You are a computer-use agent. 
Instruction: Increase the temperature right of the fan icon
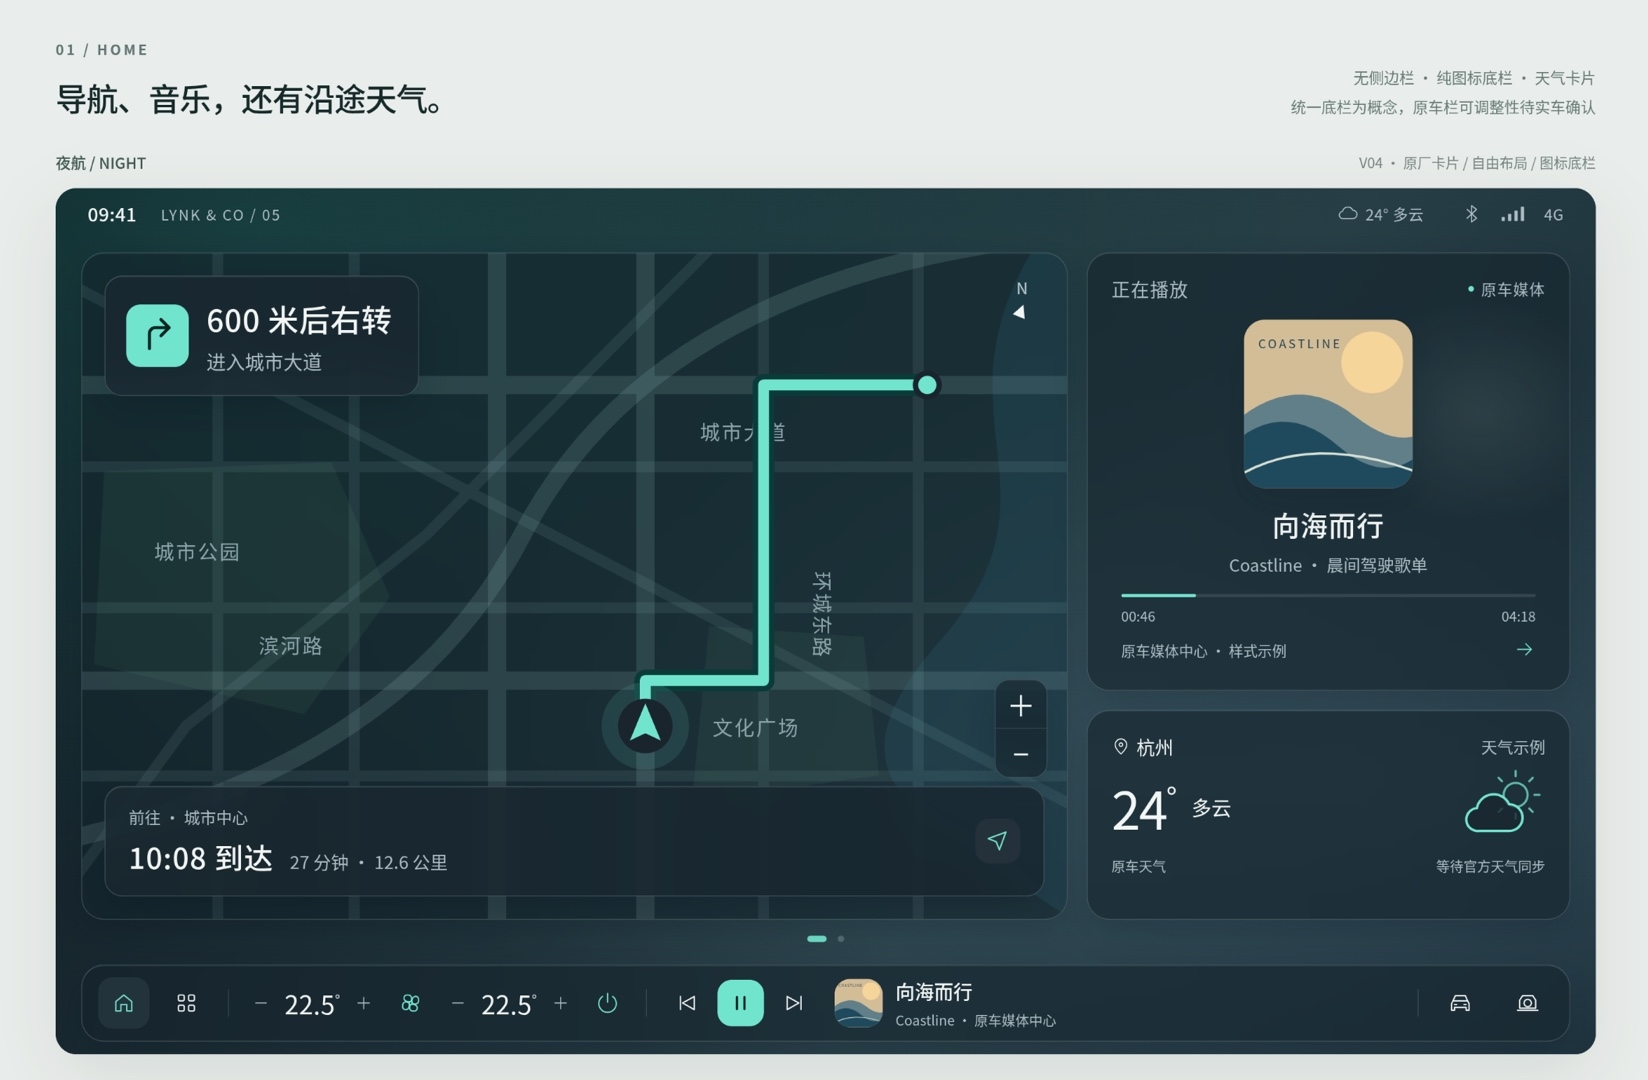tap(561, 1003)
